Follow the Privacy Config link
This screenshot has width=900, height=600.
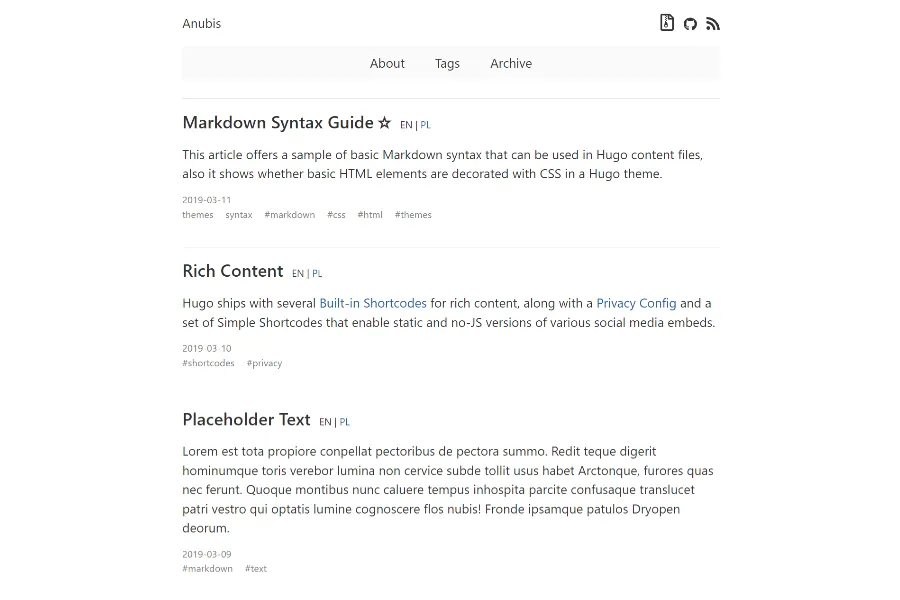pyautogui.click(x=636, y=303)
